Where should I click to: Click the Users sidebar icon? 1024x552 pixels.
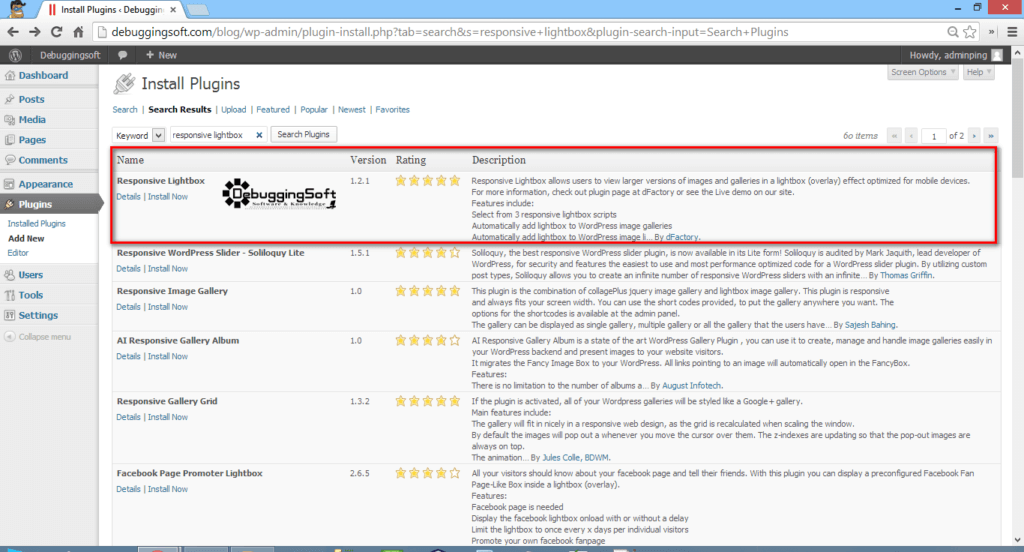(x=10, y=275)
